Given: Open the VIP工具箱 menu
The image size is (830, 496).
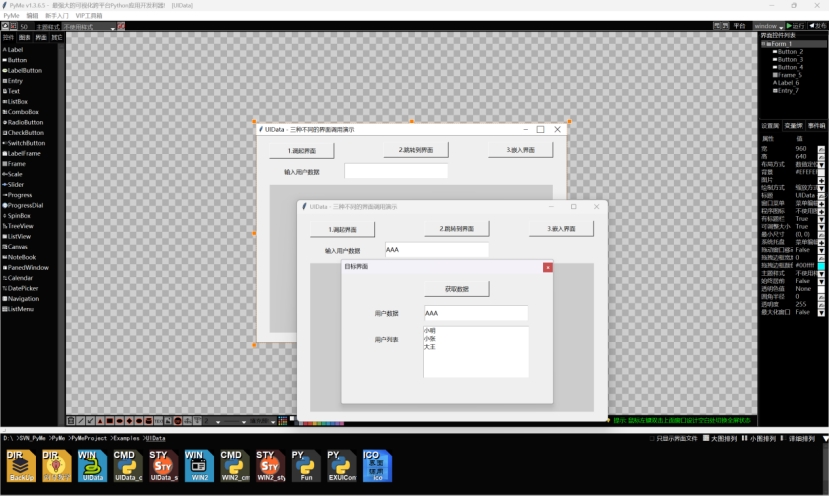Looking at the screenshot, I should [89, 16].
